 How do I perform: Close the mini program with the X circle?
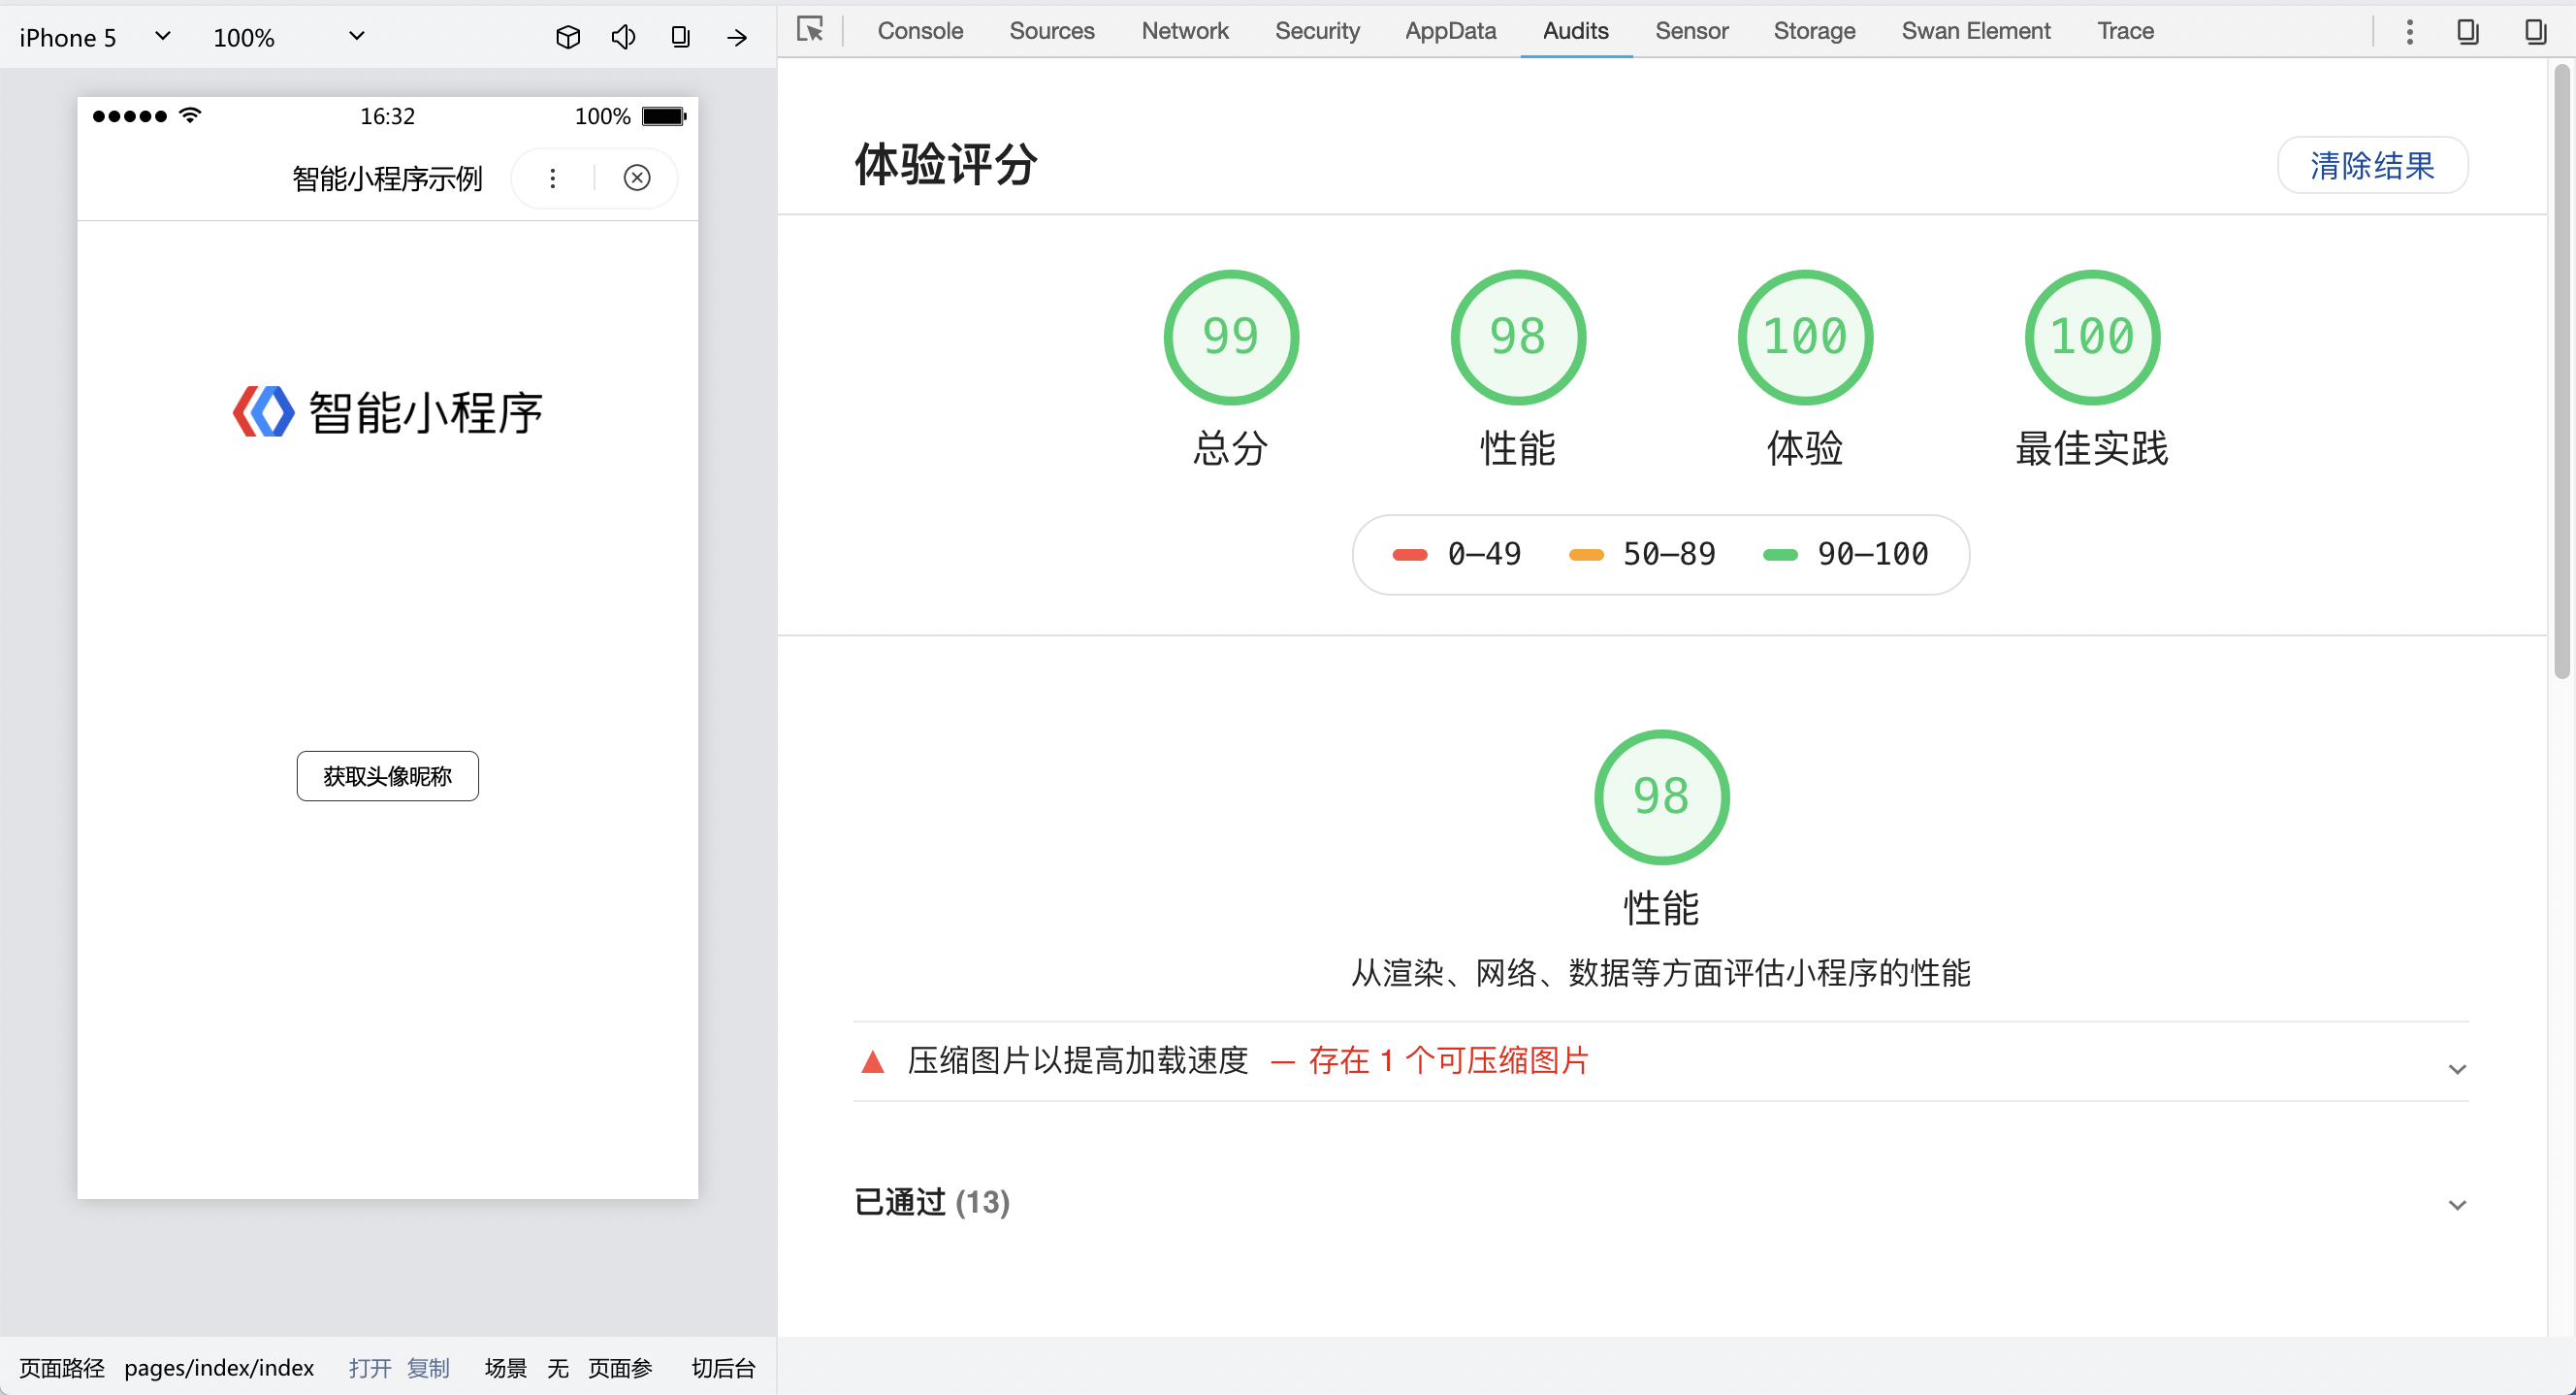pyautogui.click(x=637, y=178)
